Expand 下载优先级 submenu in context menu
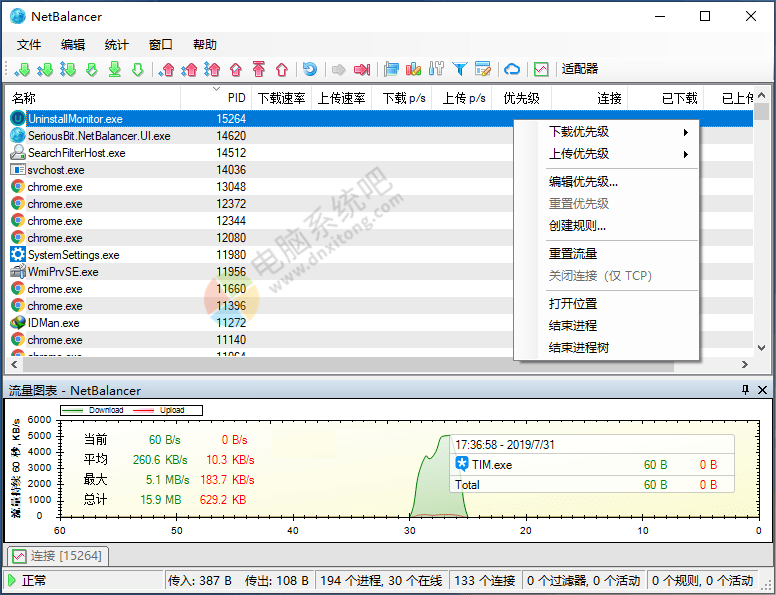 tap(606, 132)
